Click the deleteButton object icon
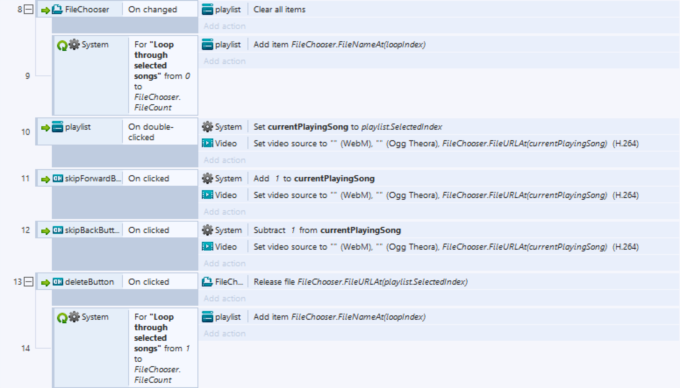The image size is (680, 388). tap(57, 282)
